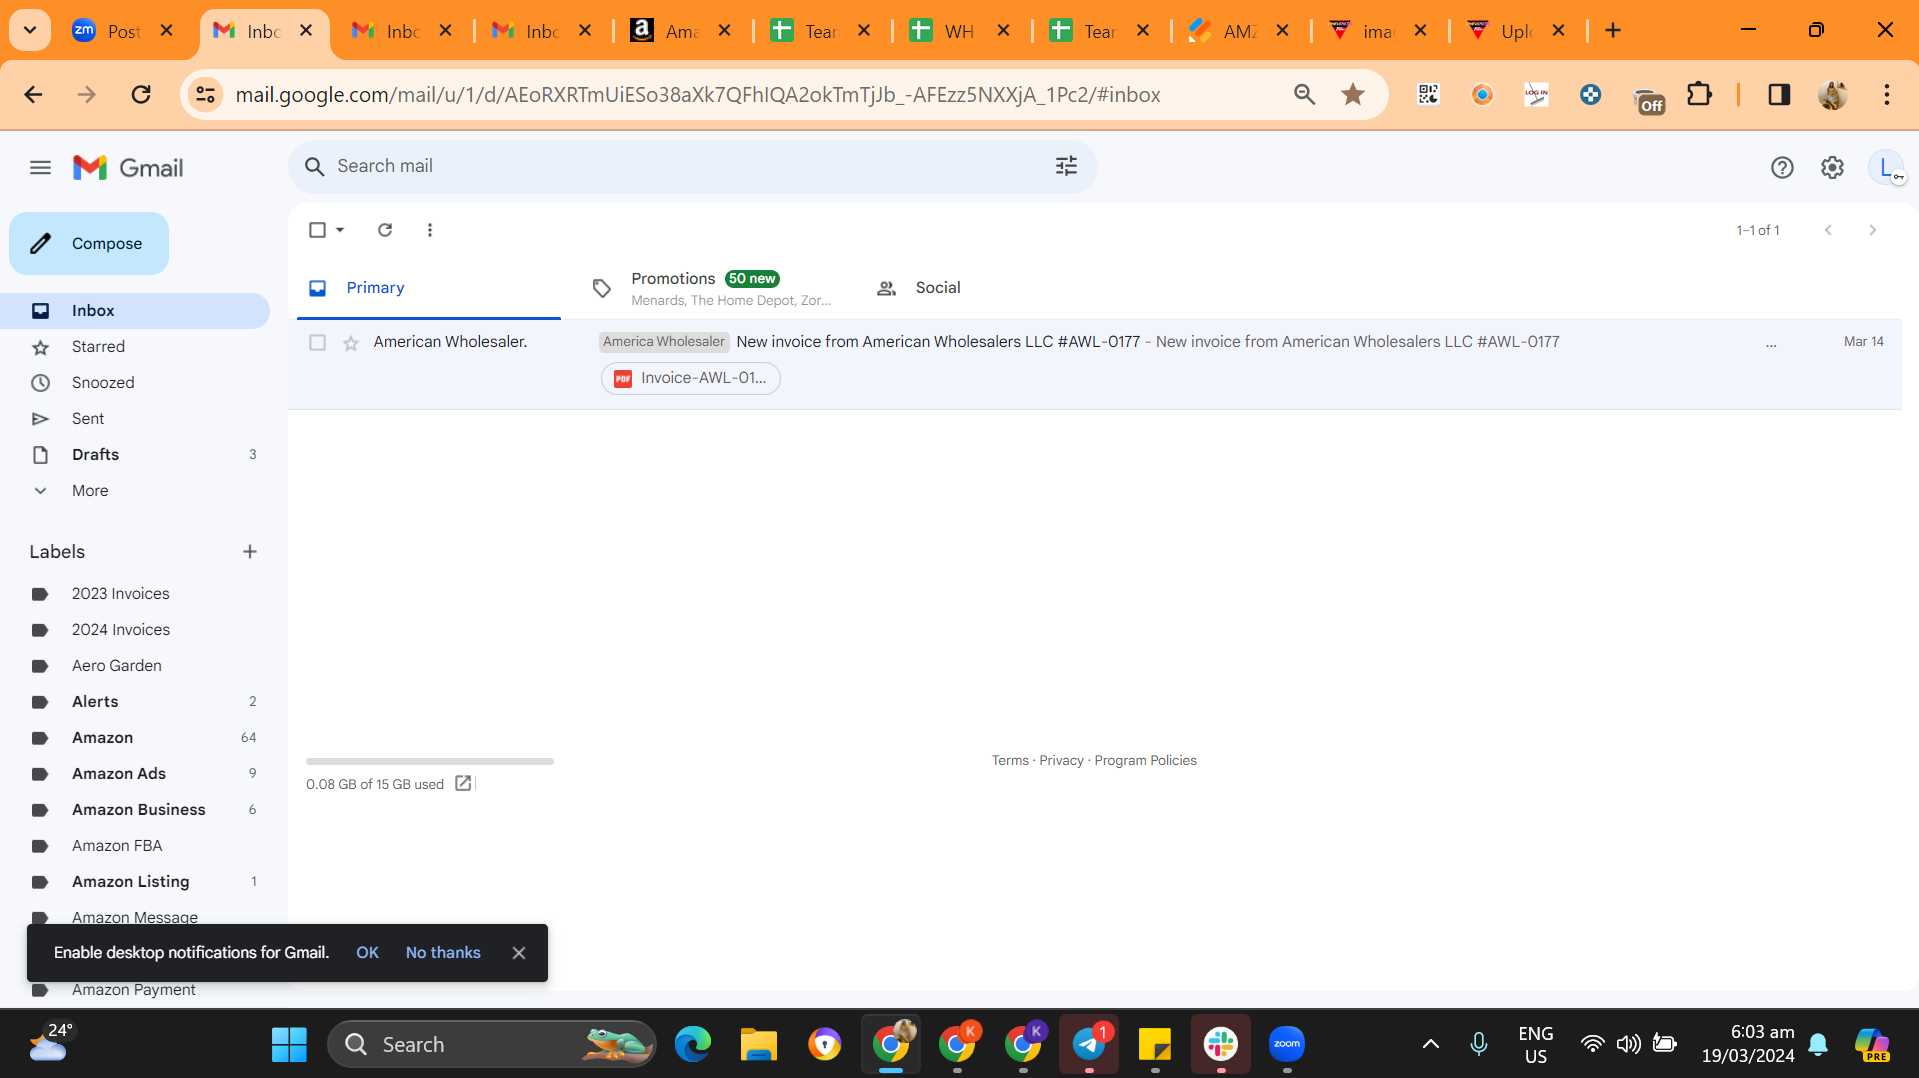Viewport: 1919px width, 1078px height.
Task: Refresh the inbox message list
Action: (x=385, y=230)
